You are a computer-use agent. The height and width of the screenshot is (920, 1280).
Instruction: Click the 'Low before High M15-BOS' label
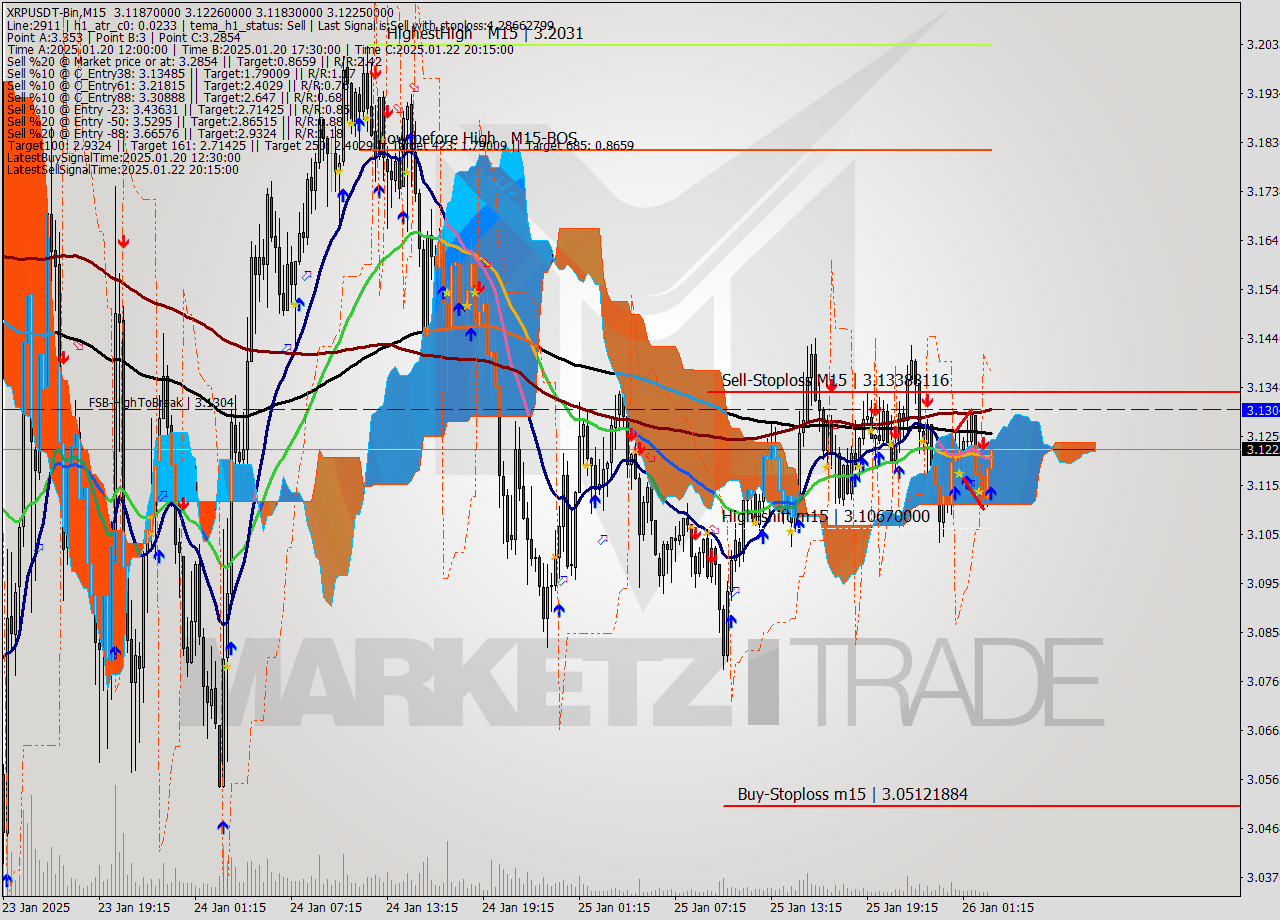[x=476, y=139]
